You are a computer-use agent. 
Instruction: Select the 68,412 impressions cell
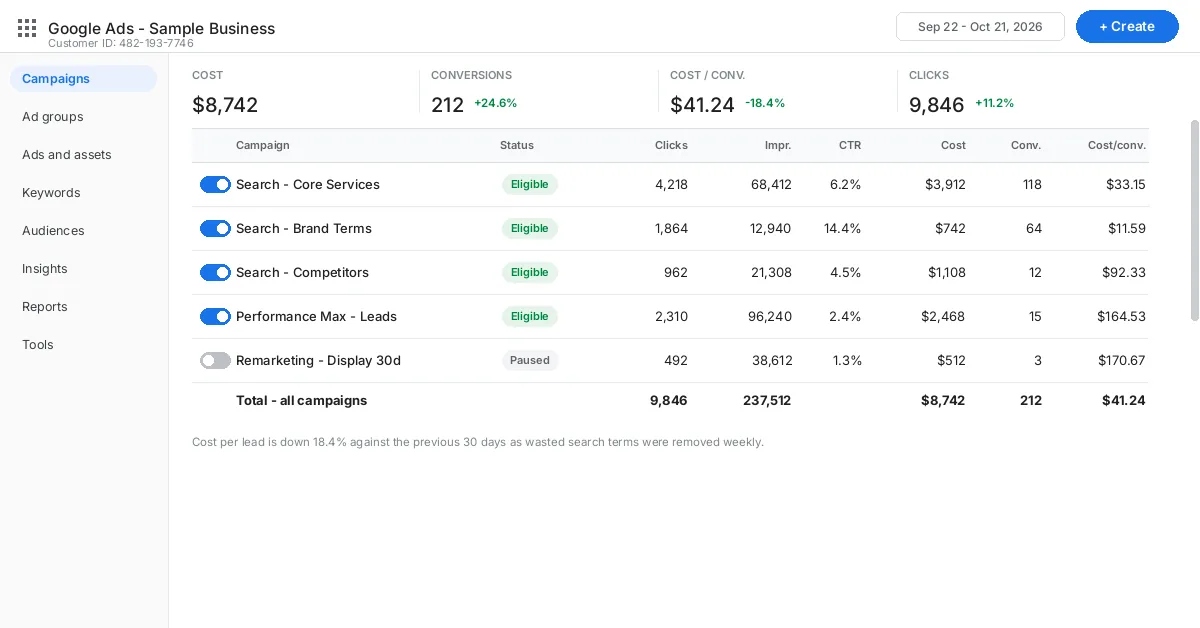(771, 184)
